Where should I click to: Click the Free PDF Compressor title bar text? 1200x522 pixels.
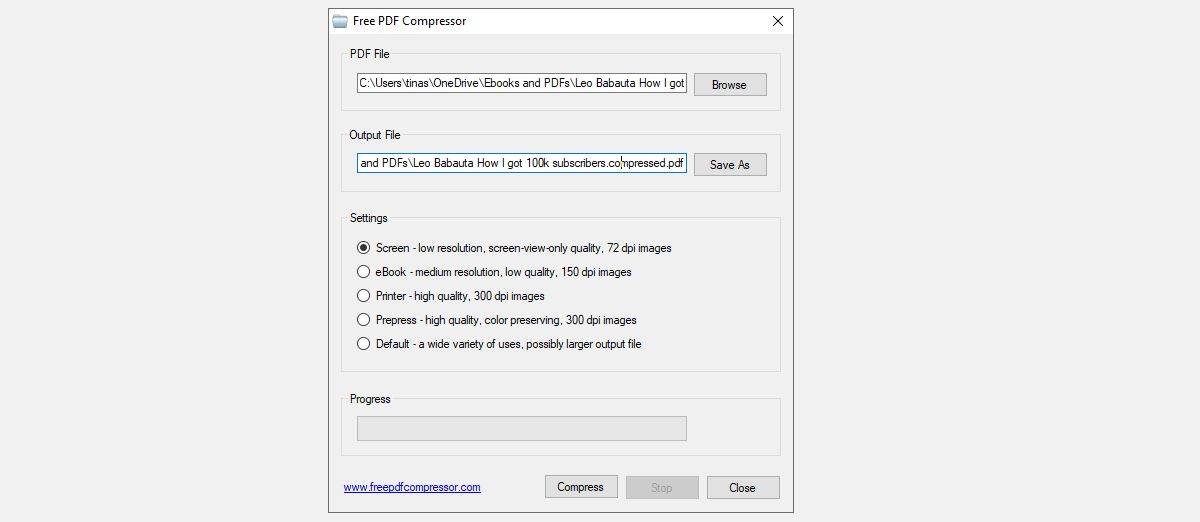pos(409,21)
